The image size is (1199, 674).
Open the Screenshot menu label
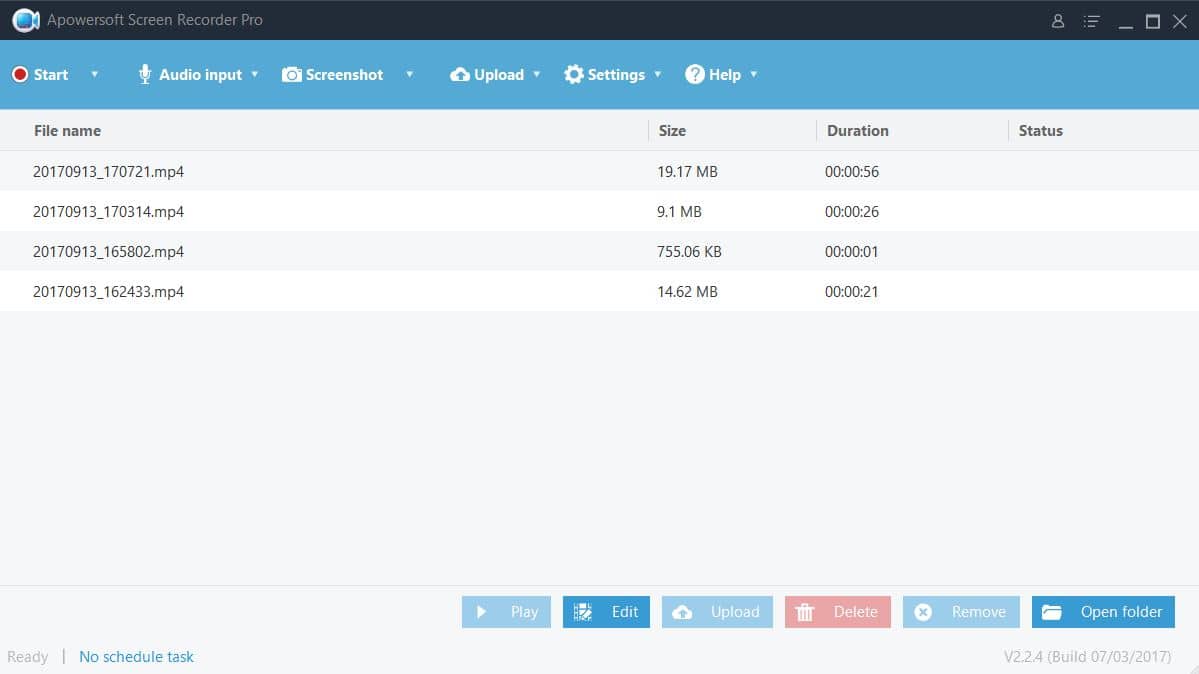pyautogui.click(x=344, y=74)
